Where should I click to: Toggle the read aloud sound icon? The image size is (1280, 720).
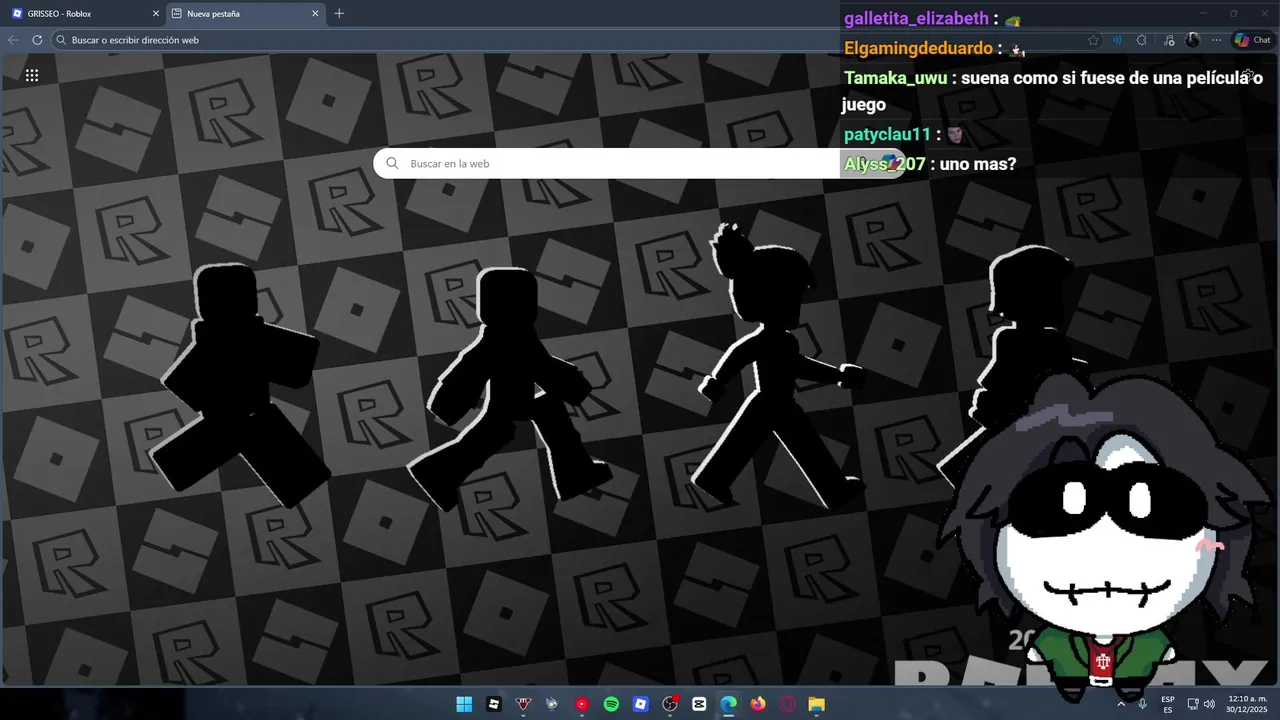1117,40
